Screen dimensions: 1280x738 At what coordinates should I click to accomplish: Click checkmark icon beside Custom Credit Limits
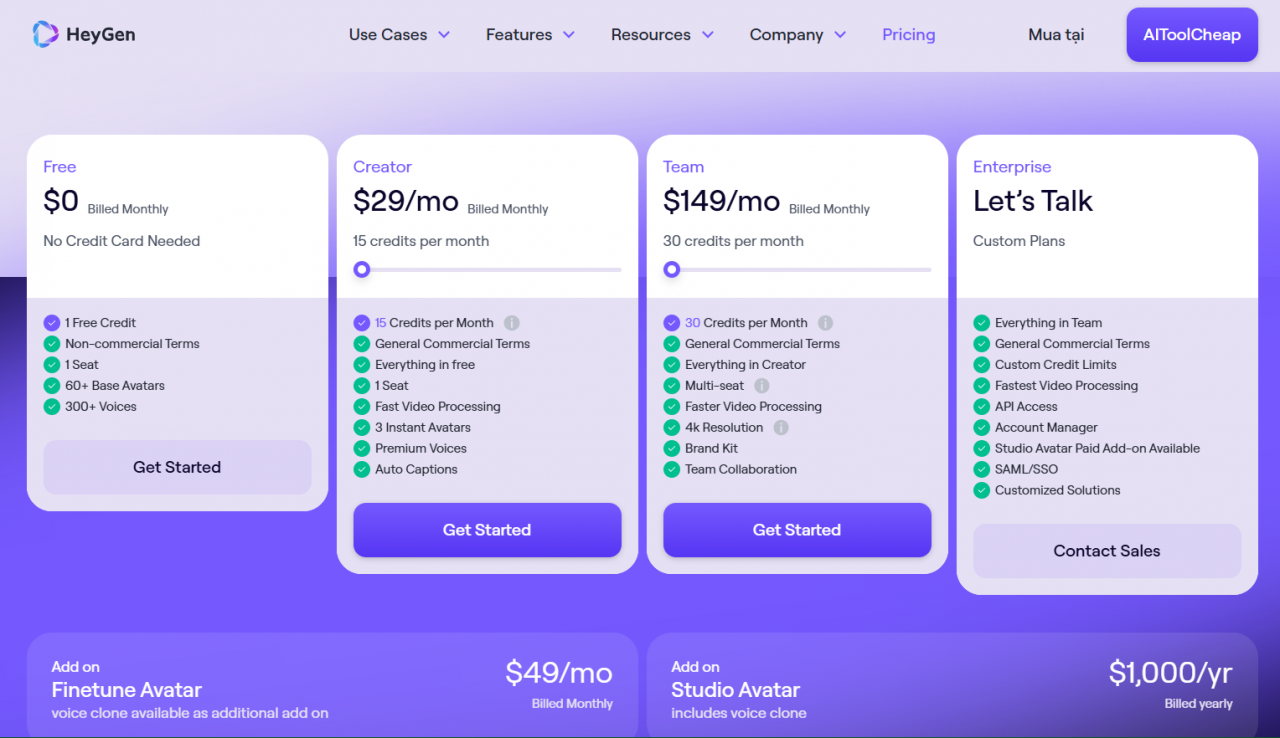tap(982, 365)
